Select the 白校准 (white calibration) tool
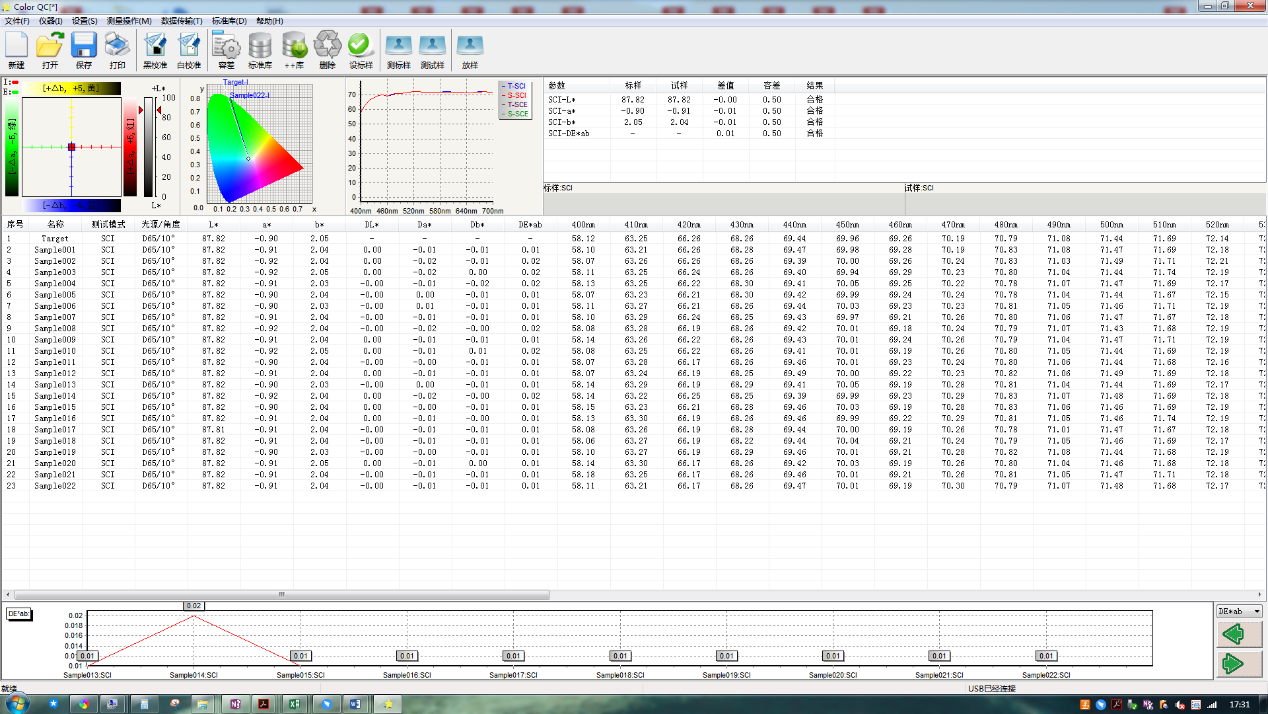This screenshot has height=714, width=1268. pos(188,45)
